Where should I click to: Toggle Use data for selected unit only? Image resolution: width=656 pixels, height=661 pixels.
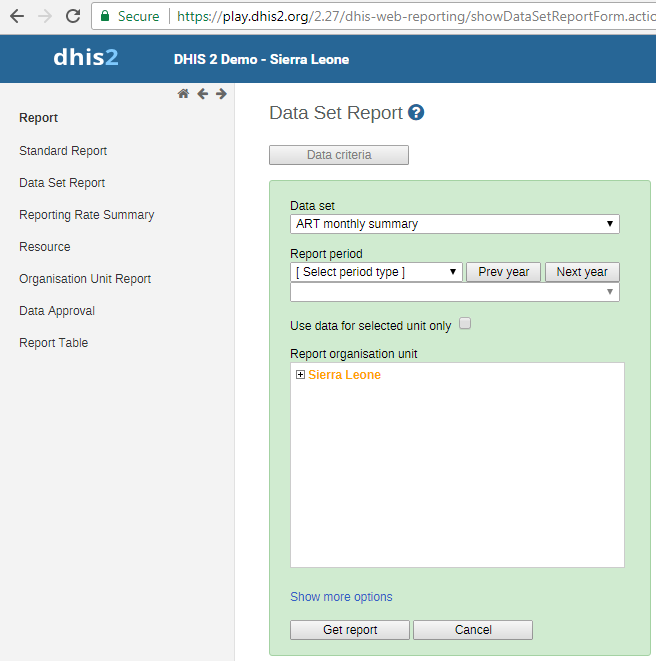pyautogui.click(x=464, y=324)
